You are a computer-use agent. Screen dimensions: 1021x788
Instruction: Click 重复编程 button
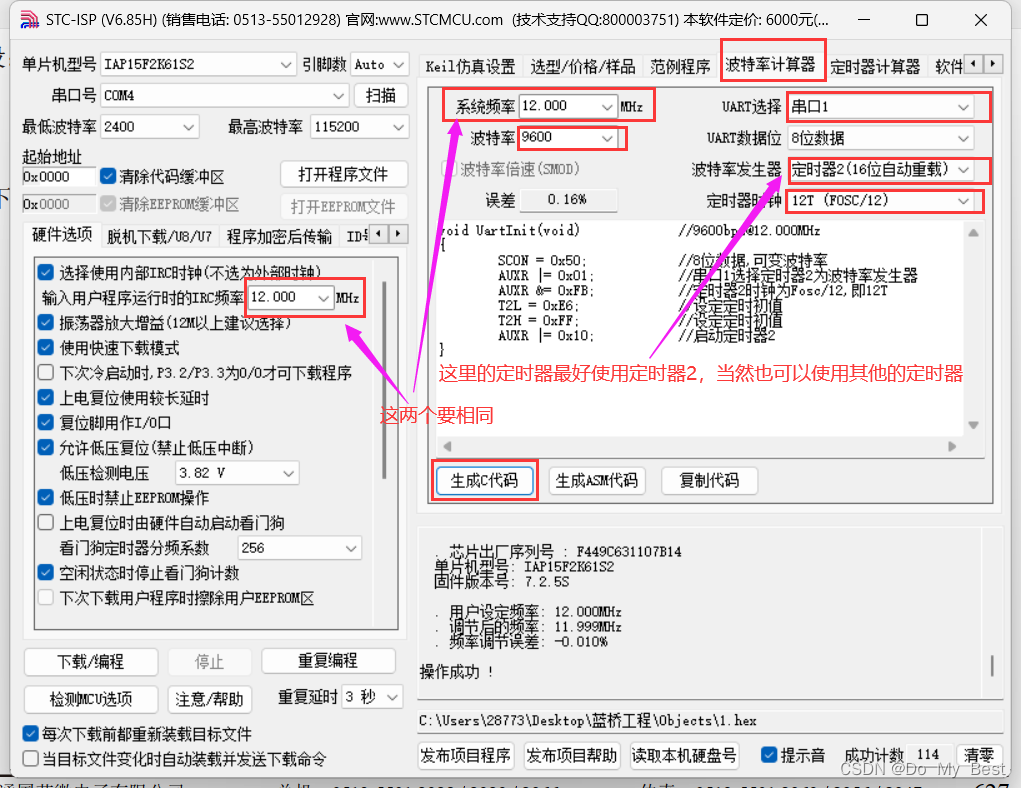(x=328, y=661)
